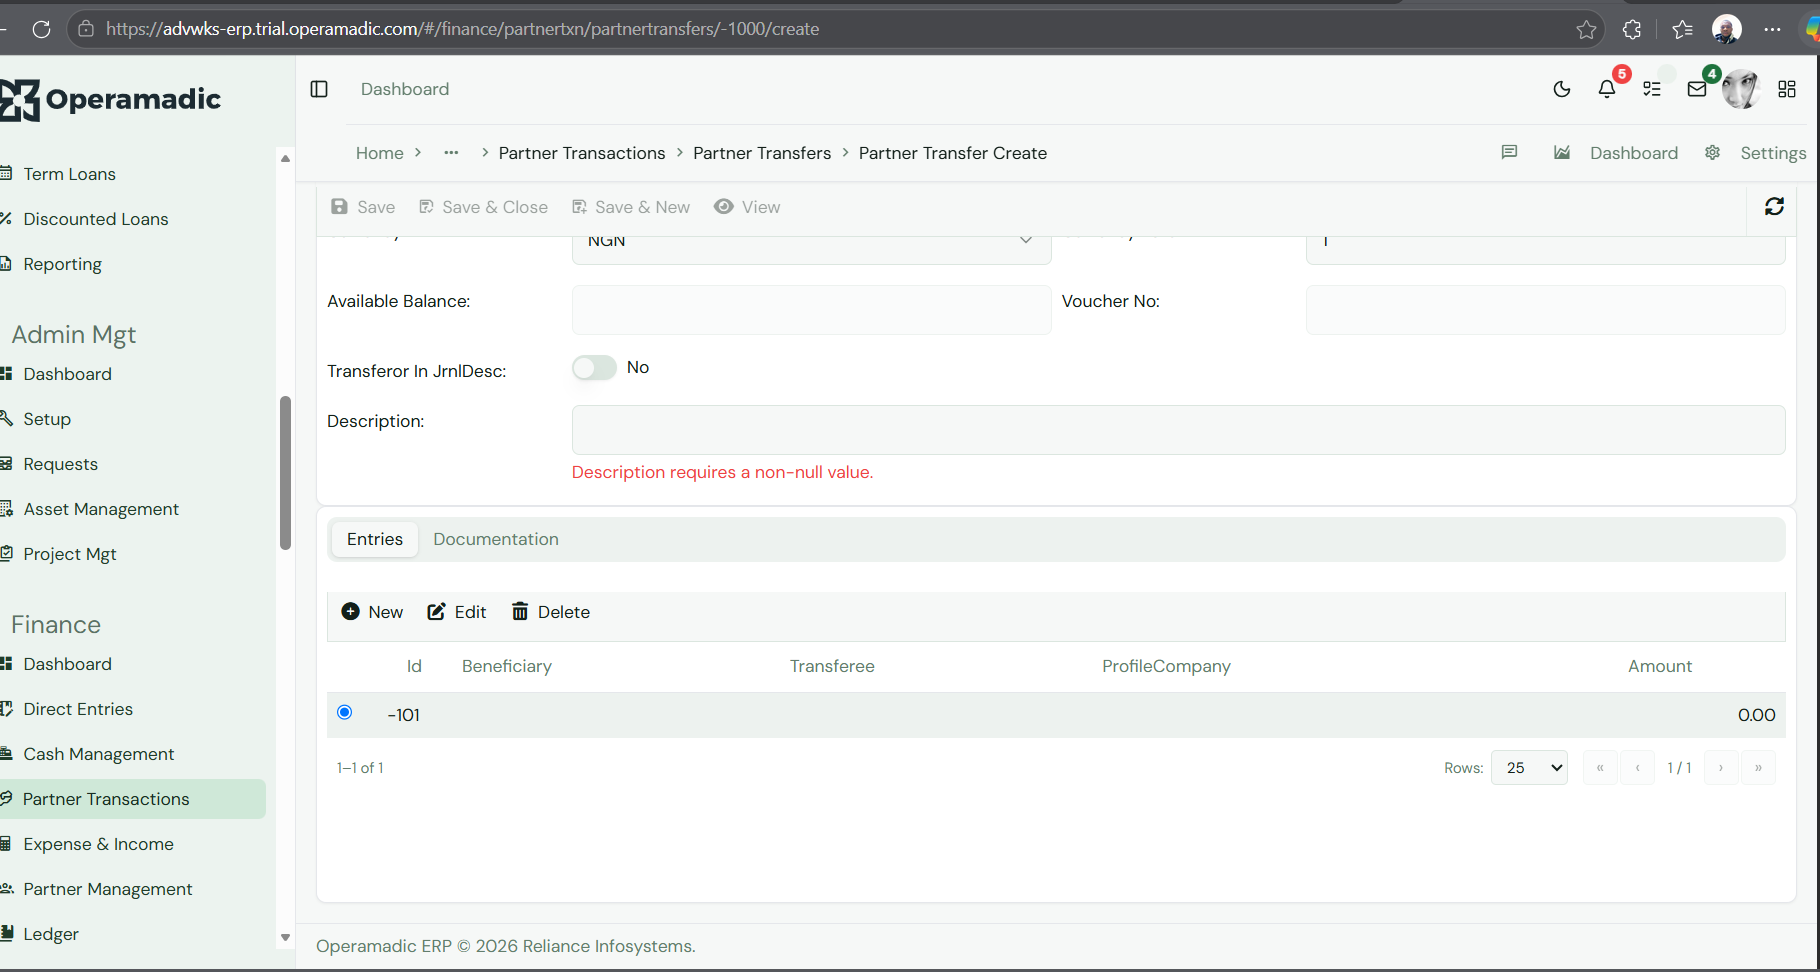Open Cash Management in sidebar

(x=99, y=754)
